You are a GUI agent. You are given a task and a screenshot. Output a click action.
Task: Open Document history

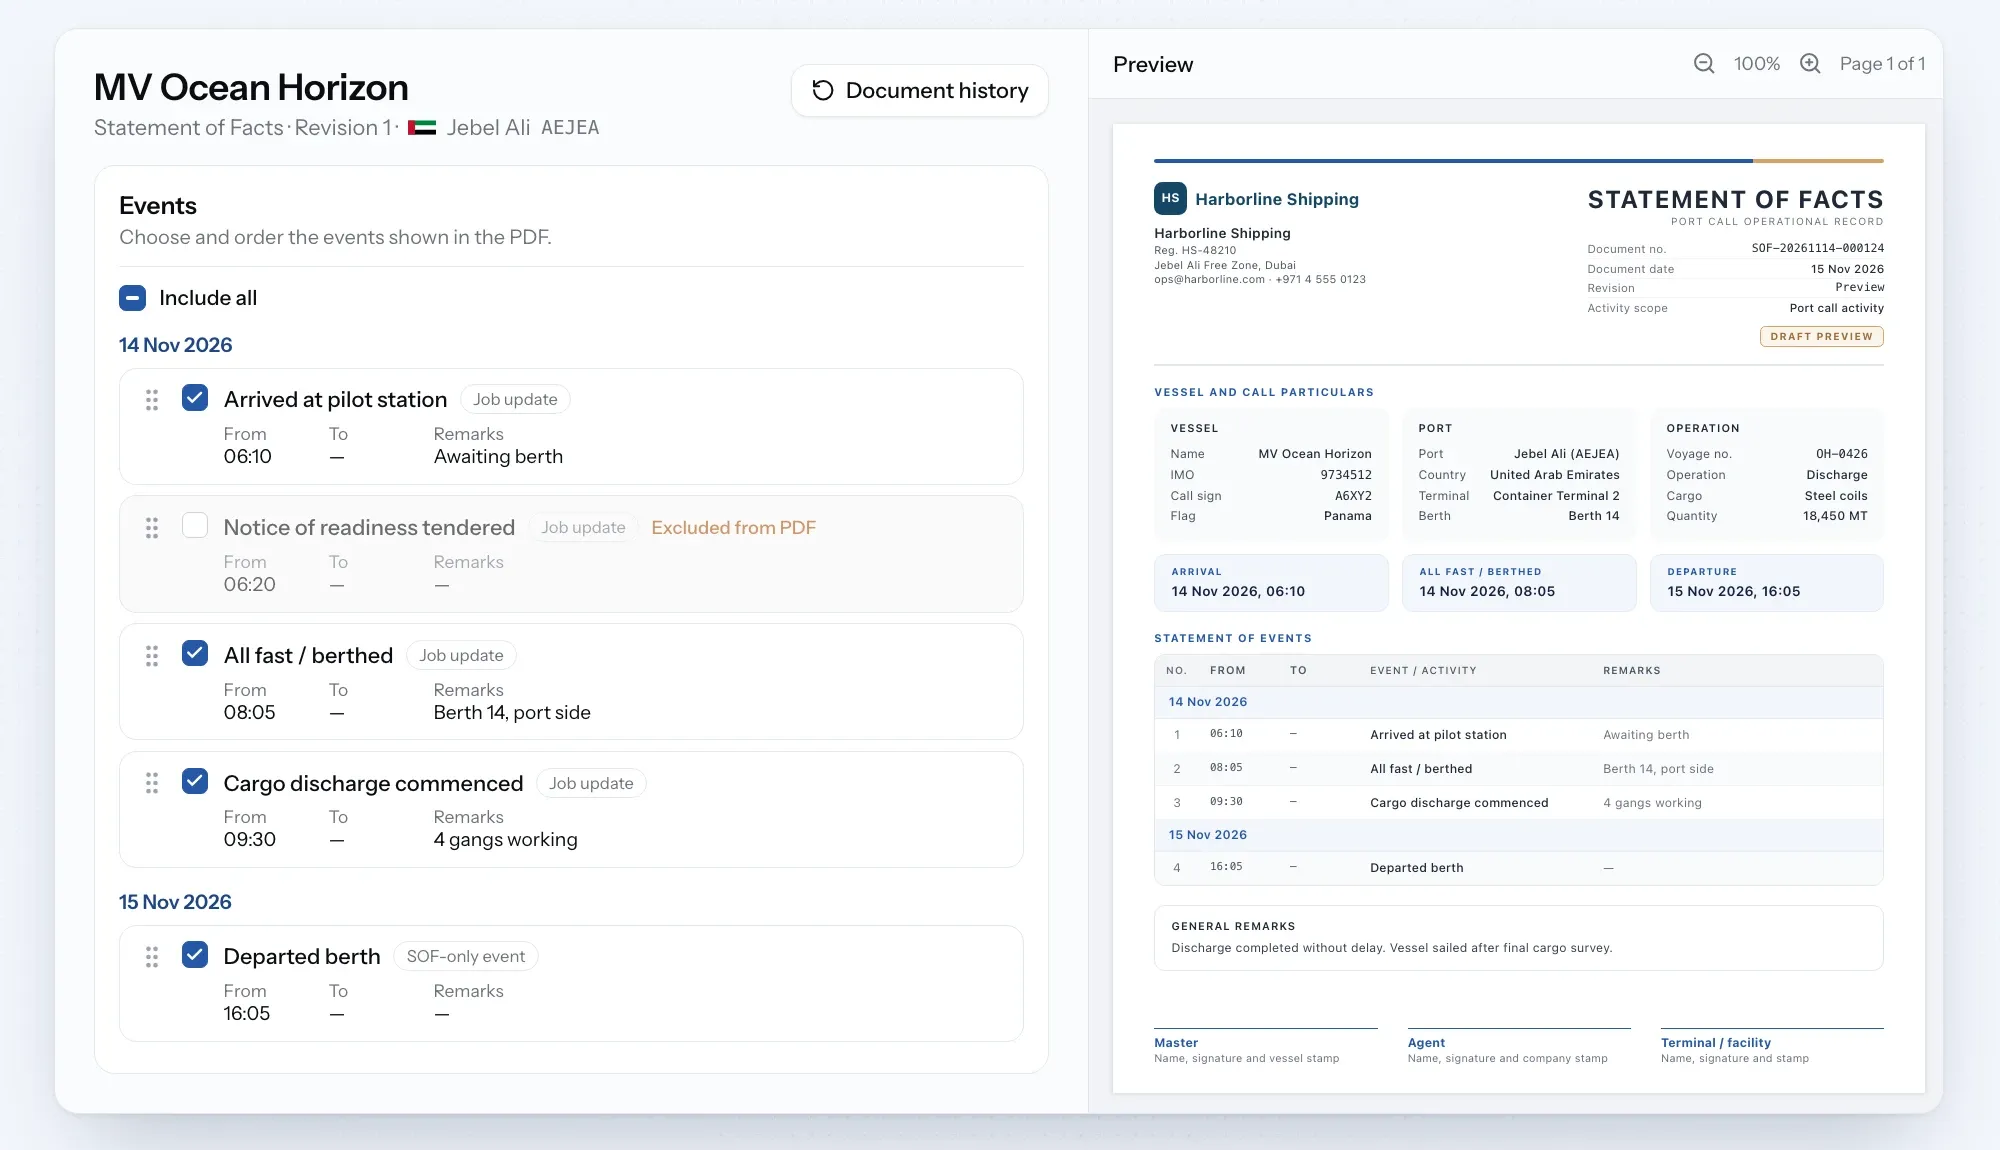click(919, 91)
